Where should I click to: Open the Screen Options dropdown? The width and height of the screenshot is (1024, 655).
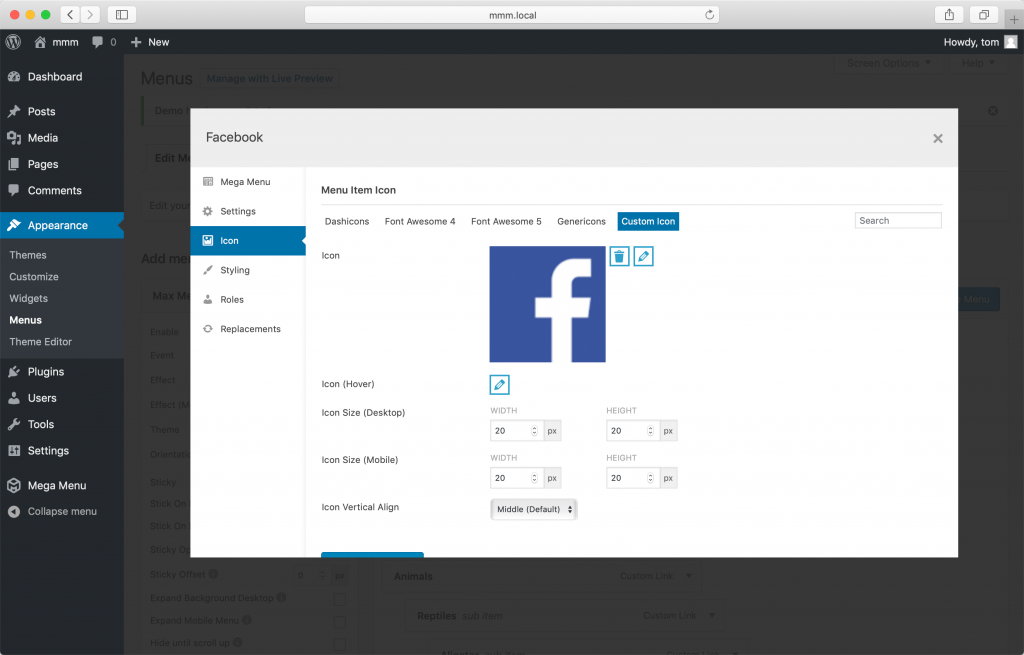click(889, 63)
